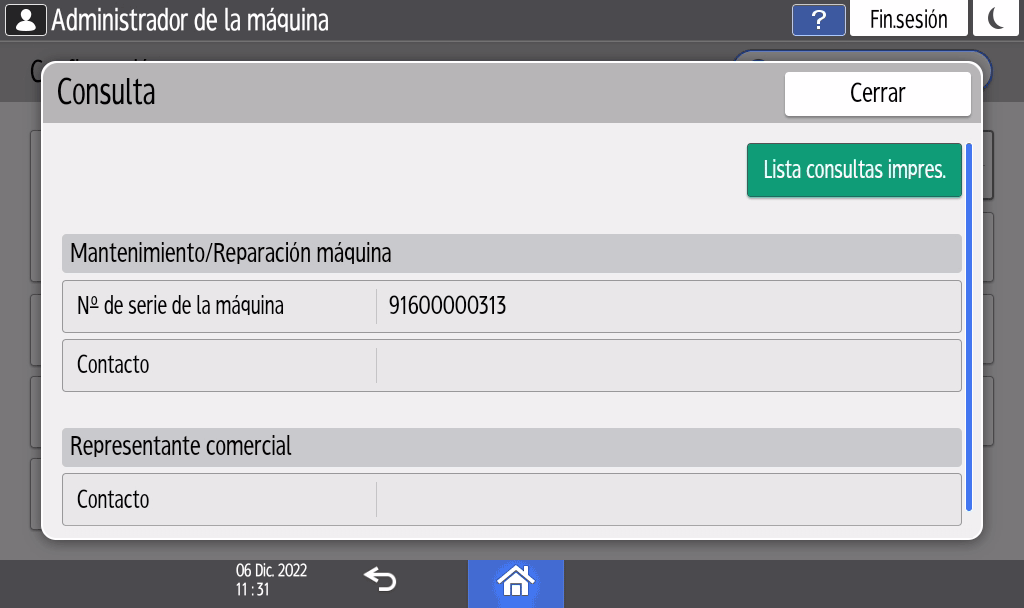The image size is (1024, 608).
Task: Close the Consulta dialog with Cerrar
Action: (x=877, y=93)
